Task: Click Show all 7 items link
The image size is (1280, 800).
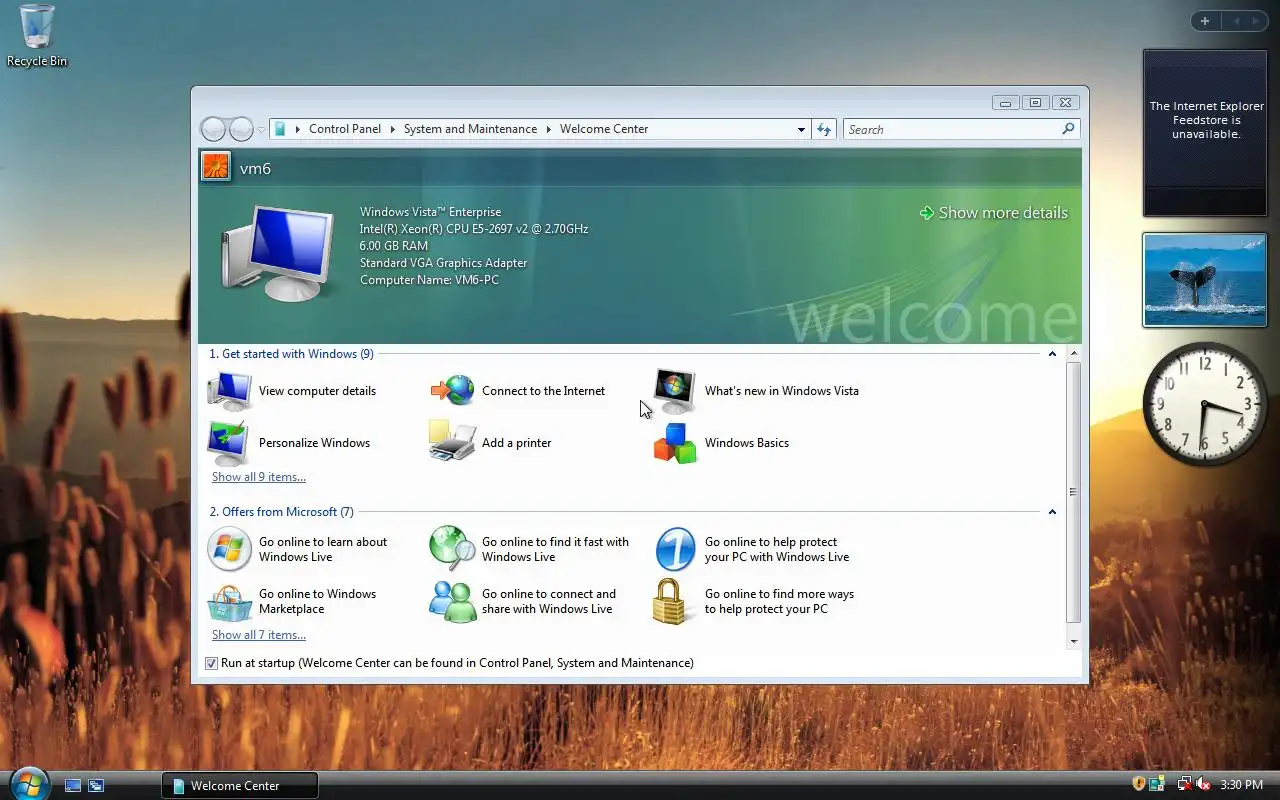Action: point(259,635)
